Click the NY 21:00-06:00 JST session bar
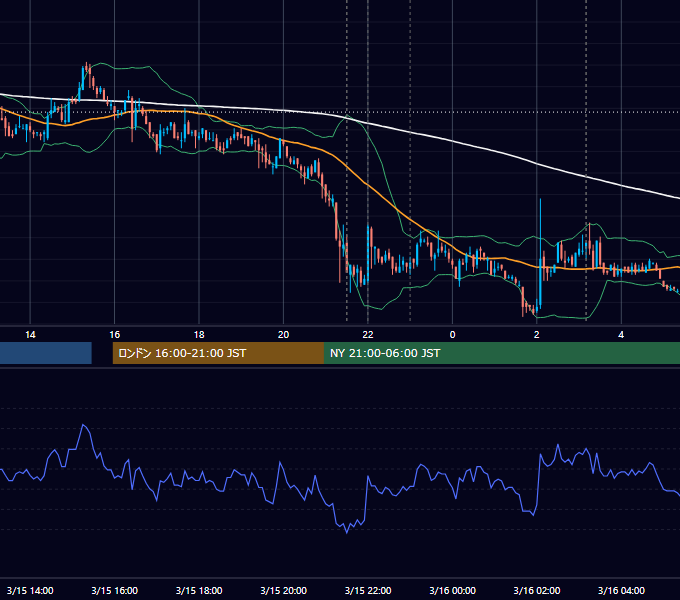The height and width of the screenshot is (600, 680). click(502, 353)
